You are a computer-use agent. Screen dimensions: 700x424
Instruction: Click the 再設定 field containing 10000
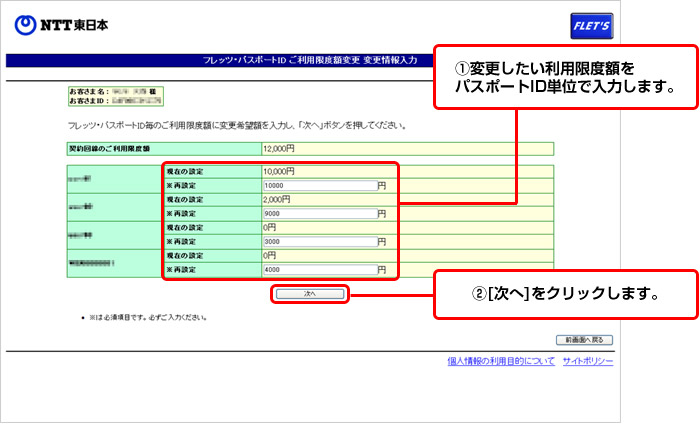(318, 185)
